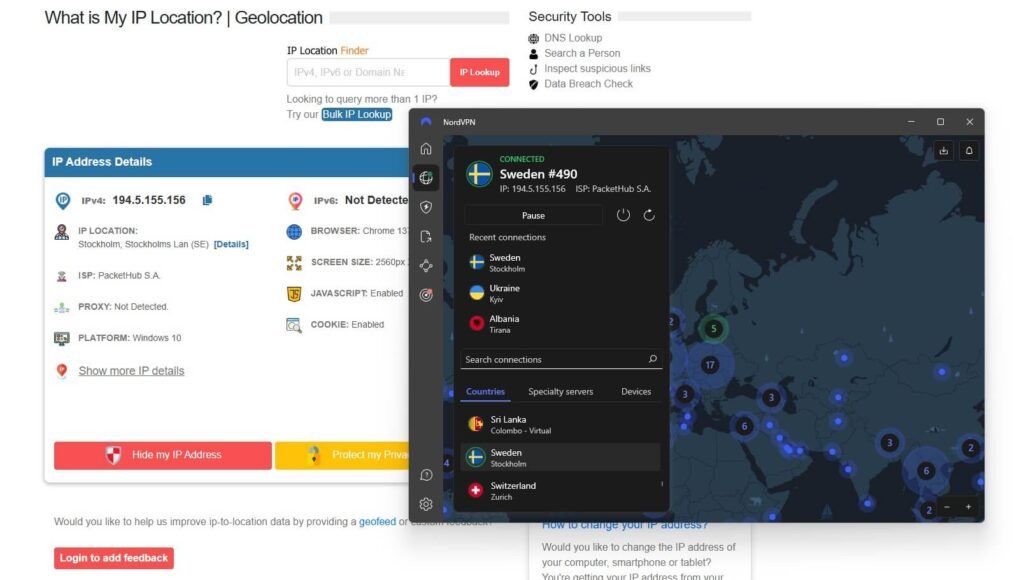This screenshot has width=1024, height=580.
Task: Select recent connection Sweden Stockholm
Action: pos(561,263)
